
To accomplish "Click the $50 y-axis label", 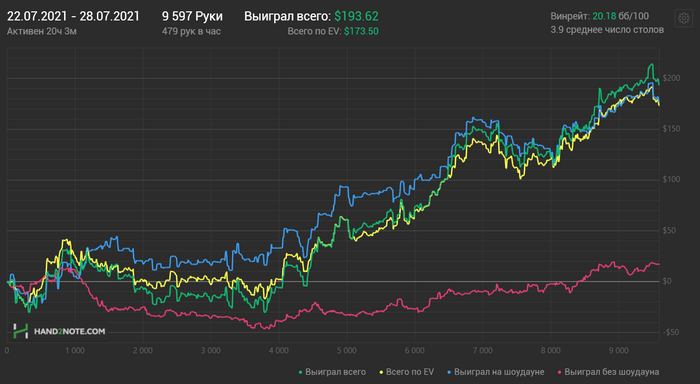I will coord(670,230).
